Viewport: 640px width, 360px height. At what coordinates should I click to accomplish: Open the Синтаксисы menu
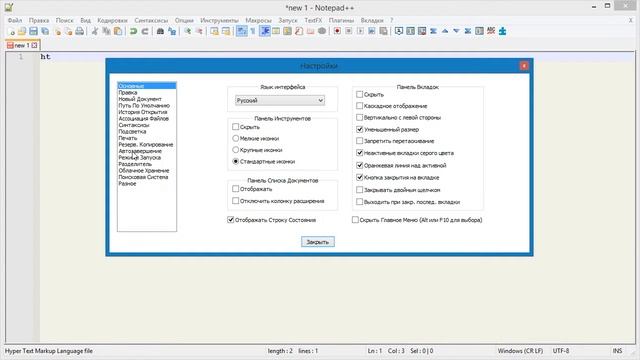click(x=151, y=20)
